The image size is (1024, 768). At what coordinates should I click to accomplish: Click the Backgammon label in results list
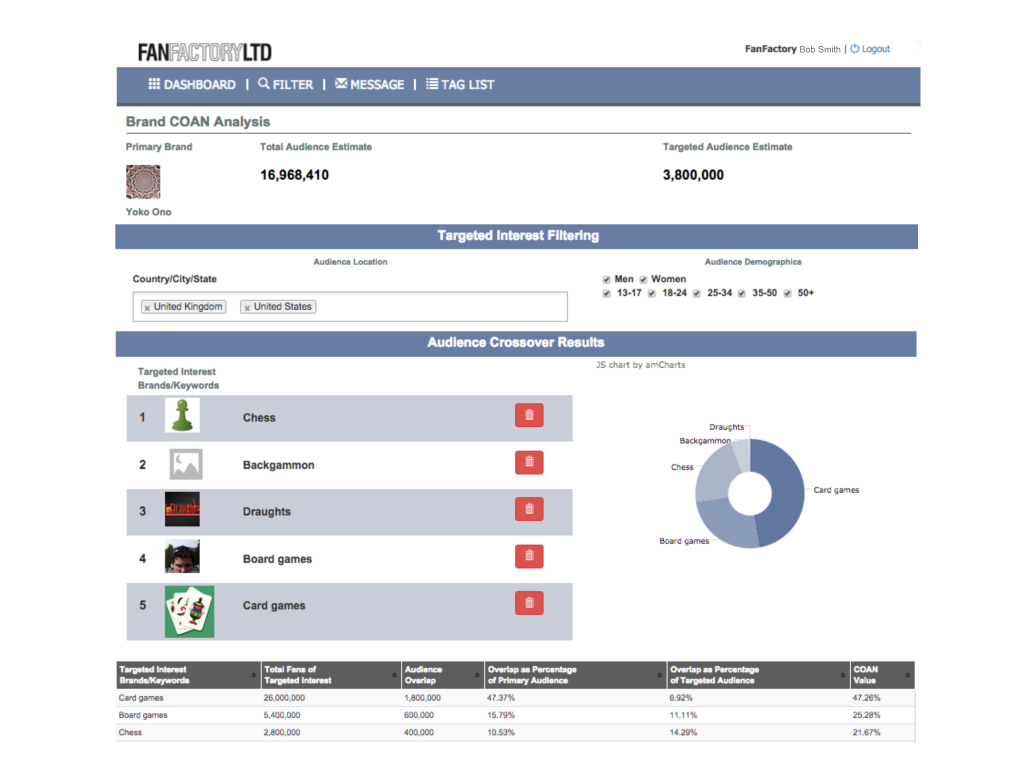tap(279, 465)
